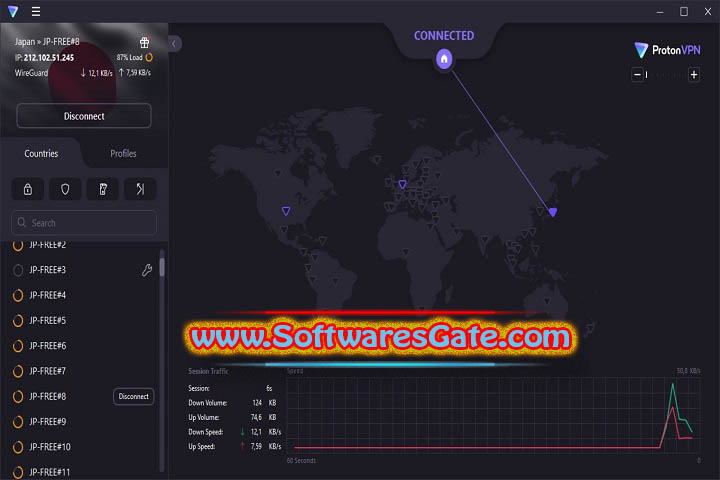720x480 pixels.
Task: Click the IP address 212.102.51.245
Action: 49,57
